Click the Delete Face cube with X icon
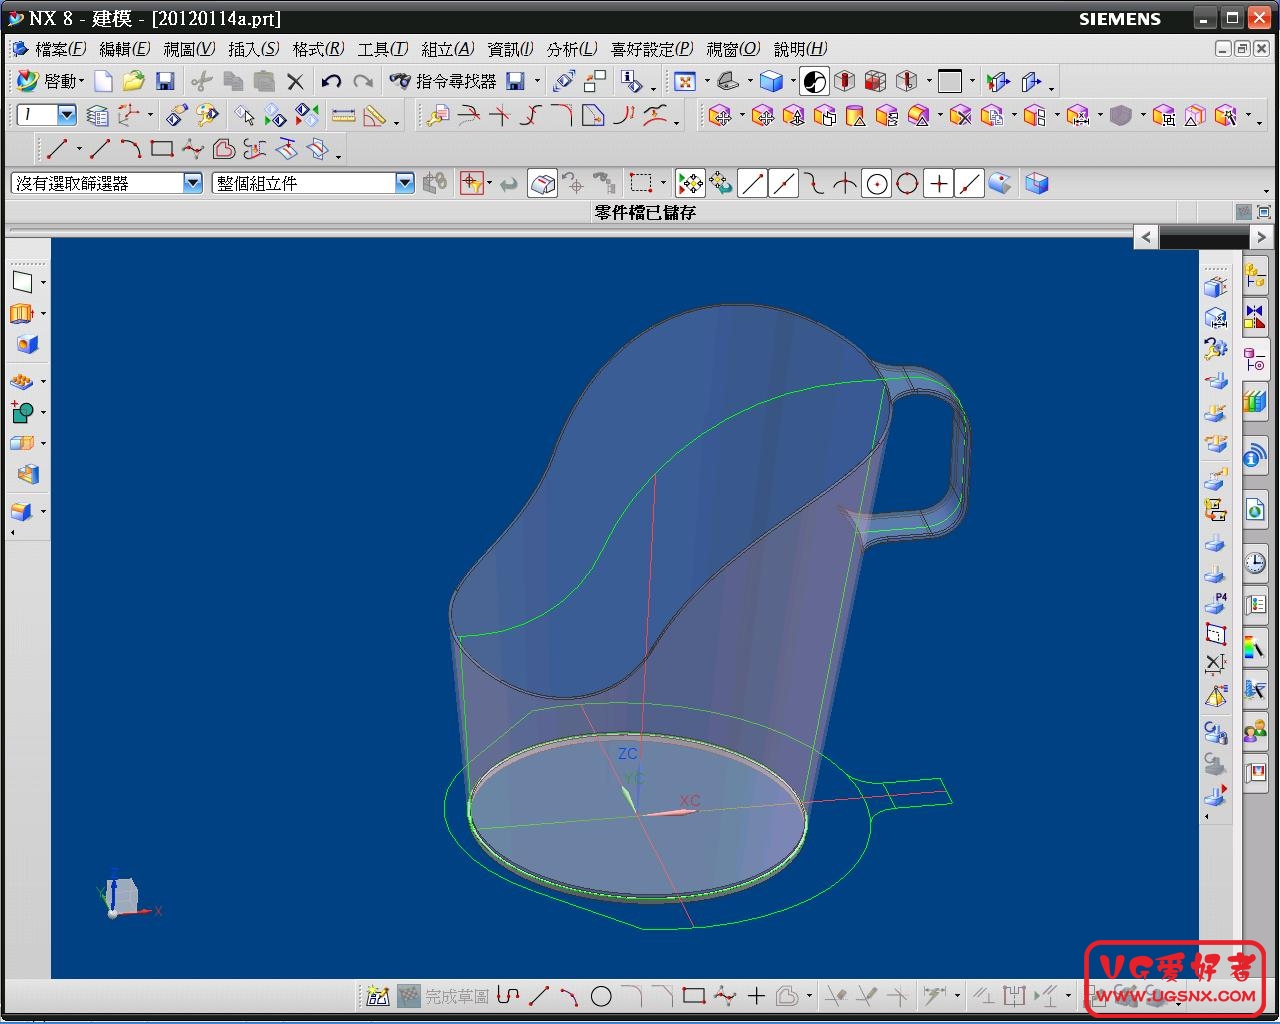Image resolution: width=1280 pixels, height=1024 pixels. click(x=960, y=116)
